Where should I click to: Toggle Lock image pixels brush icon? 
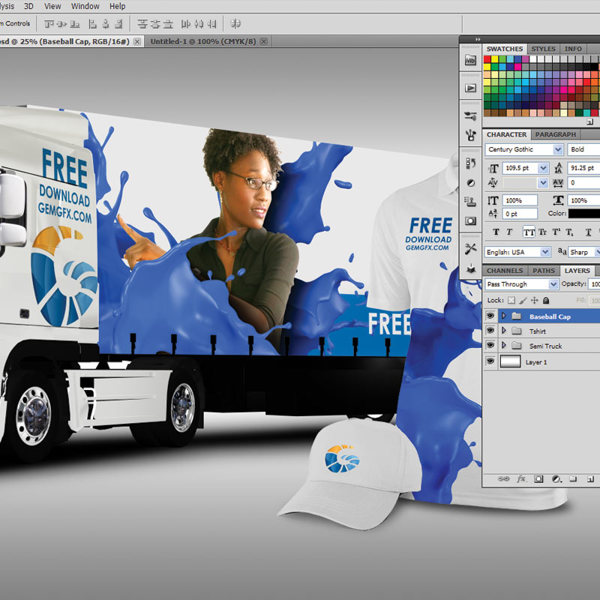[523, 300]
